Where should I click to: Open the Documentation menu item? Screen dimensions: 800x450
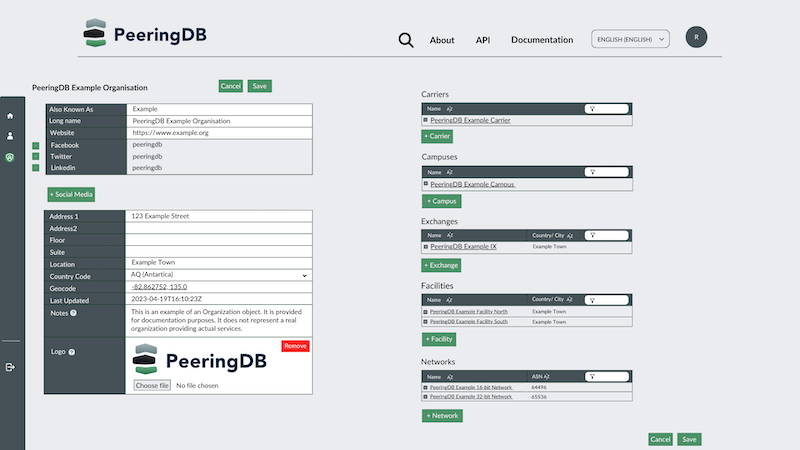pos(542,40)
